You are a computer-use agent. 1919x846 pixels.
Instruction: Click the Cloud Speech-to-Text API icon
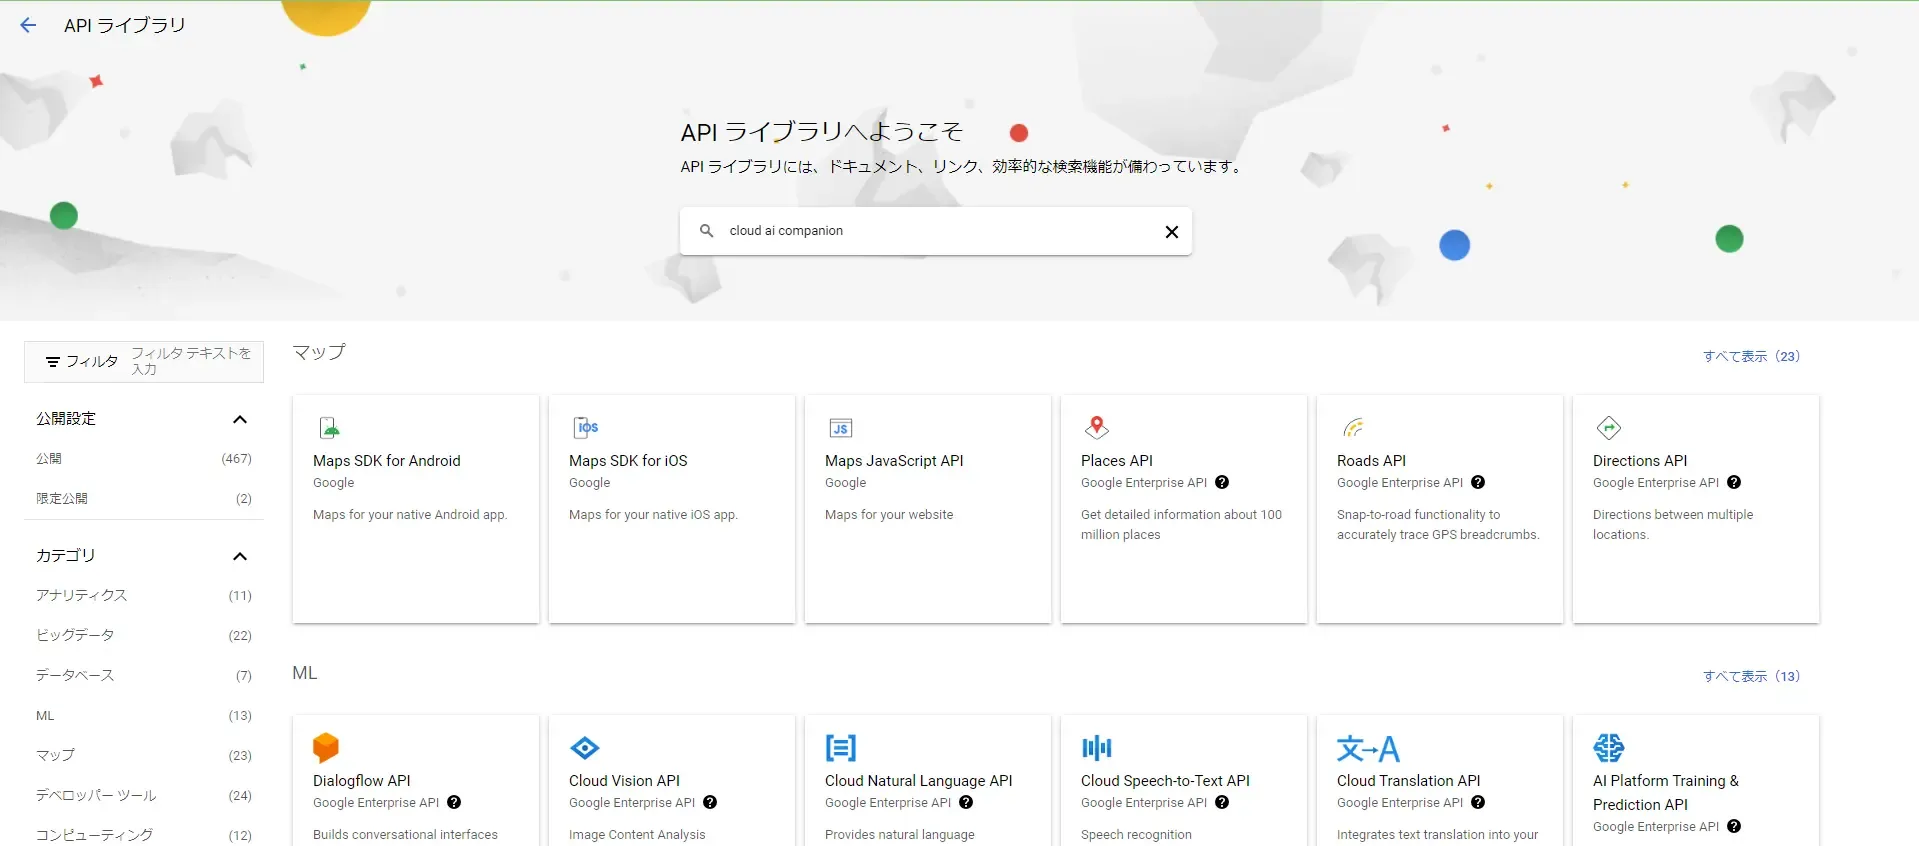coord(1097,748)
